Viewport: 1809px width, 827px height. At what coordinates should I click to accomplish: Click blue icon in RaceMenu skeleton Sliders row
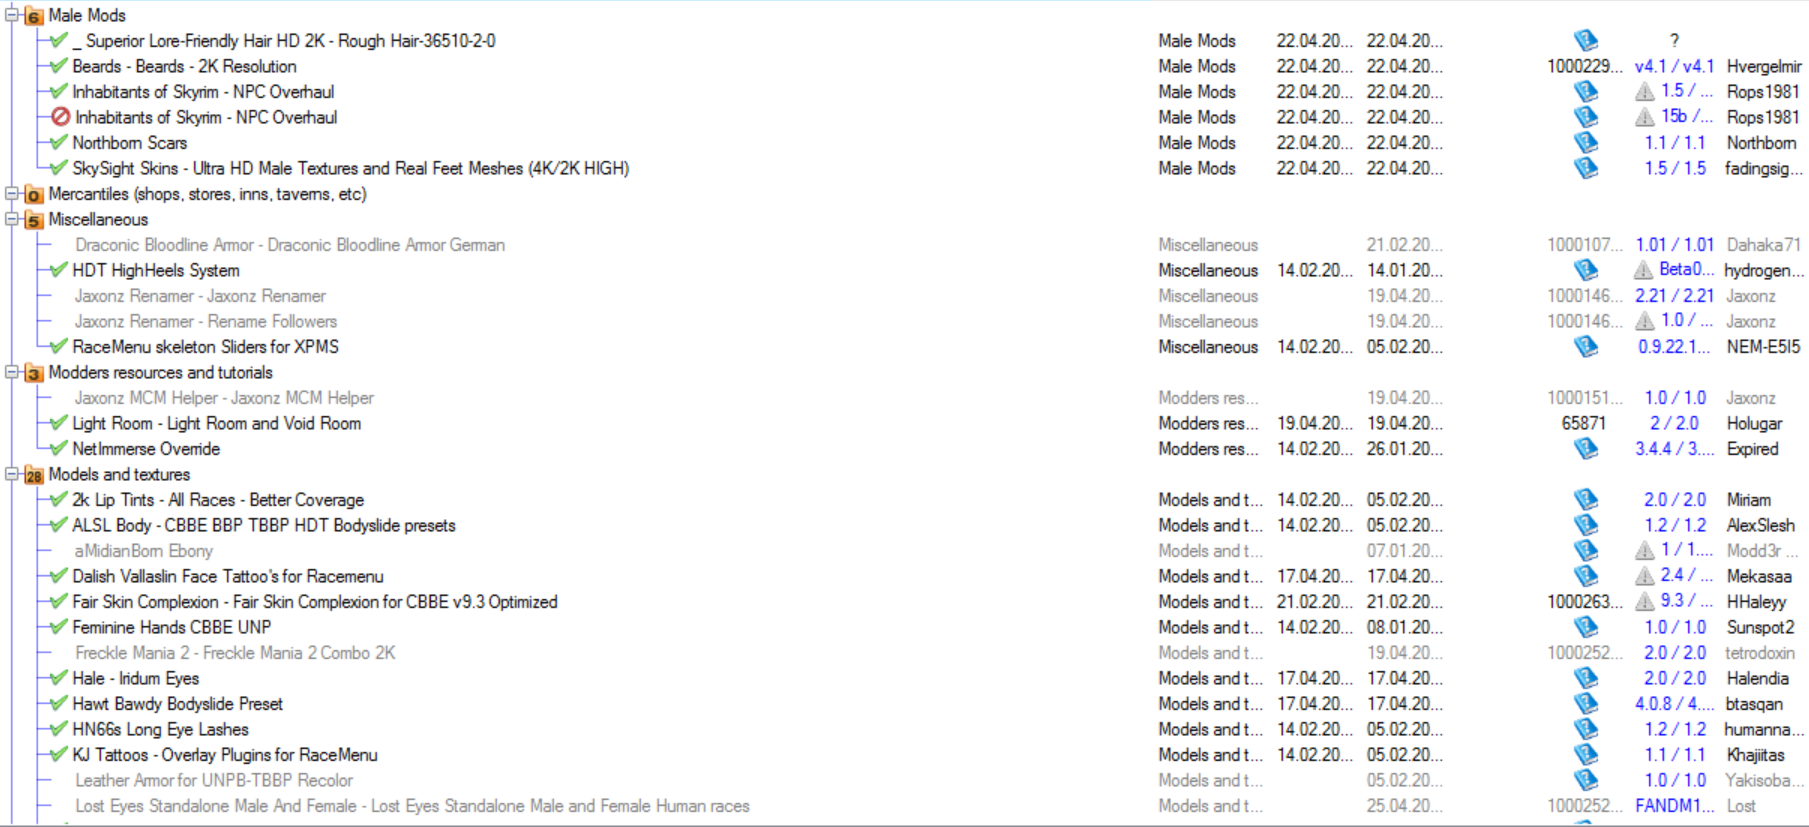(x=1585, y=347)
